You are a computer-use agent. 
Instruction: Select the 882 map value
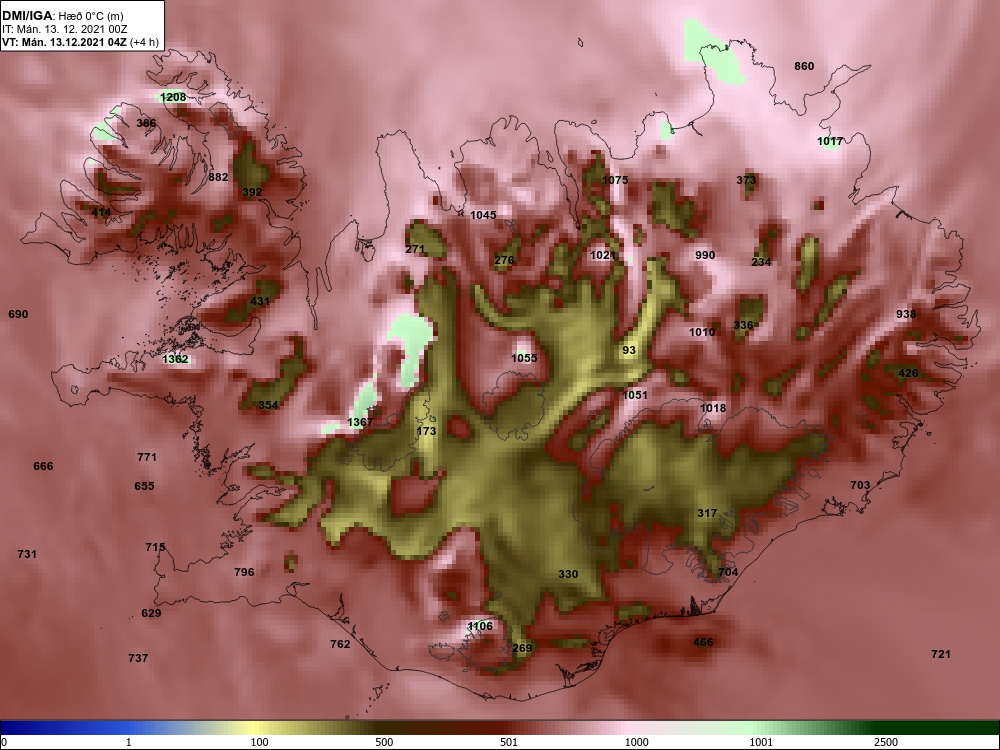[x=218, y=177]
